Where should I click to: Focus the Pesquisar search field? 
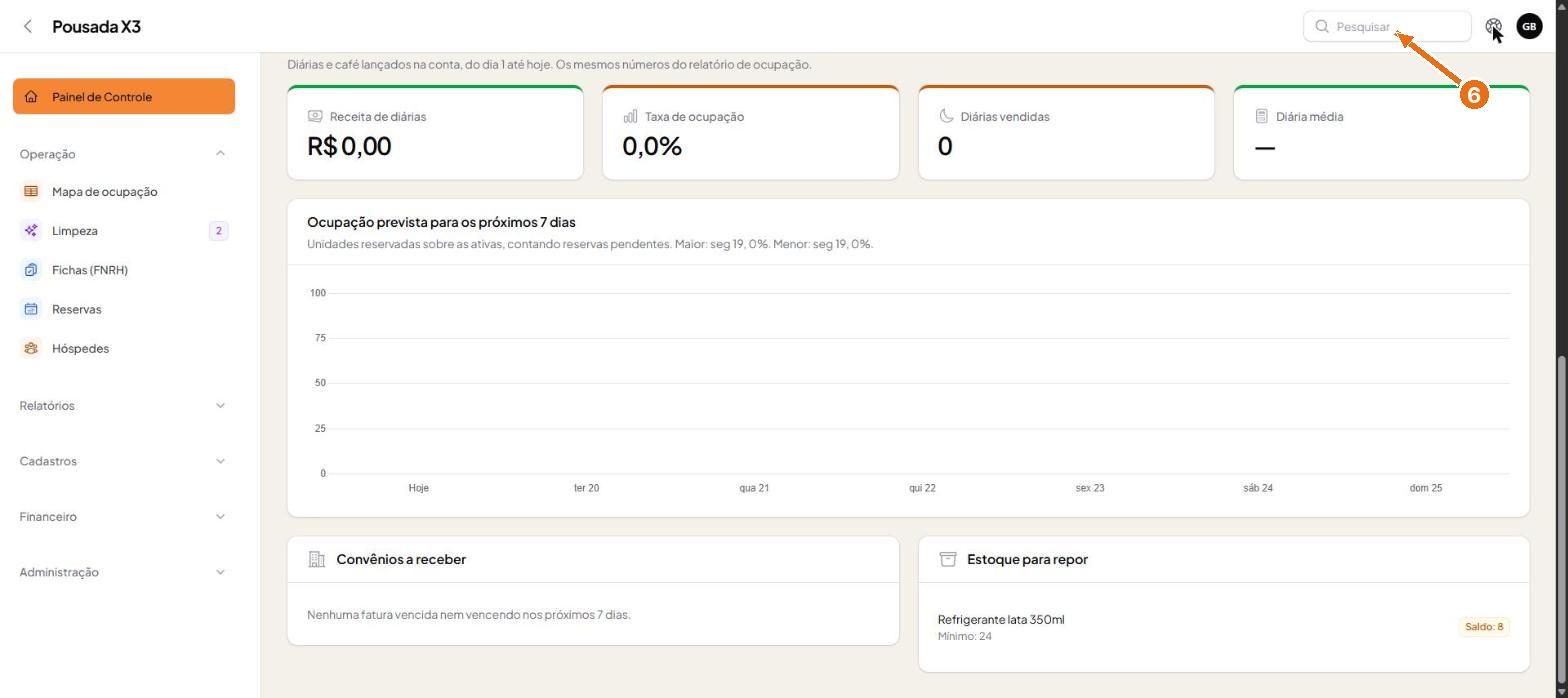click(1387, 27)
